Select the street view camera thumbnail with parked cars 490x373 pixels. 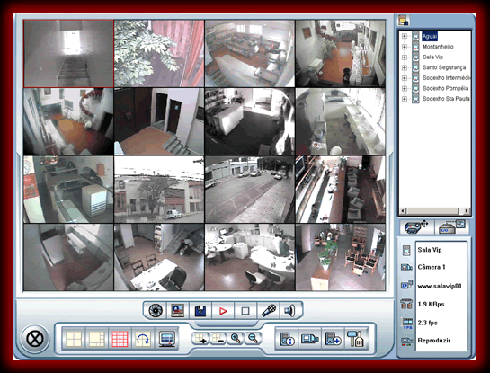click(x=250, y=189)
